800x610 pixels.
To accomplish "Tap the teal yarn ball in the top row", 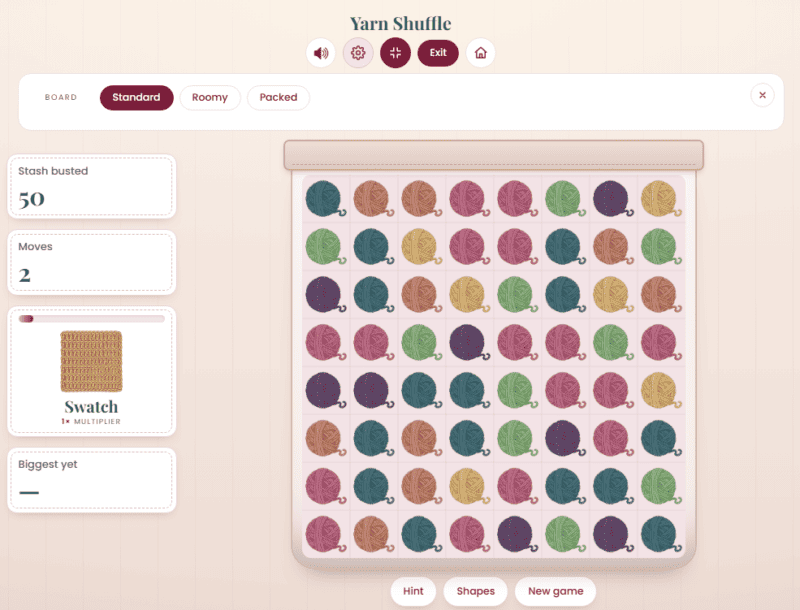I will [x=324, y=199].
